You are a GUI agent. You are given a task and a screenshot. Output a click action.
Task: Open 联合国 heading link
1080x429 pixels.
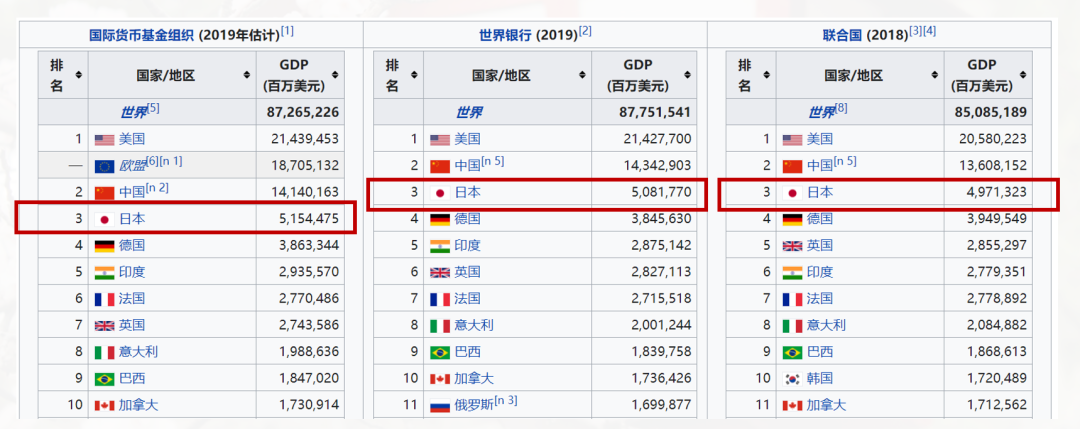(842, 34)
